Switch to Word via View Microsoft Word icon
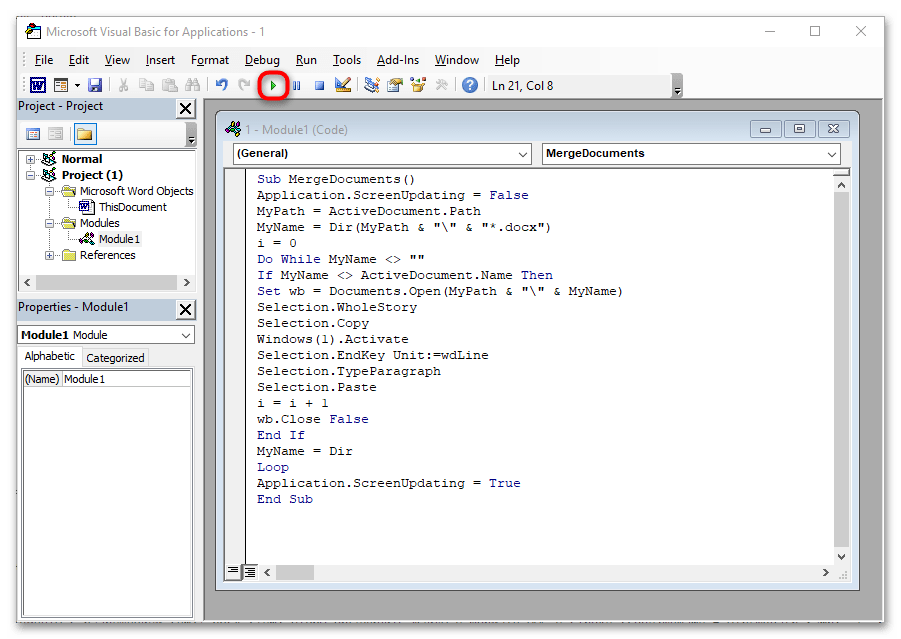 [x=37, y=86]
